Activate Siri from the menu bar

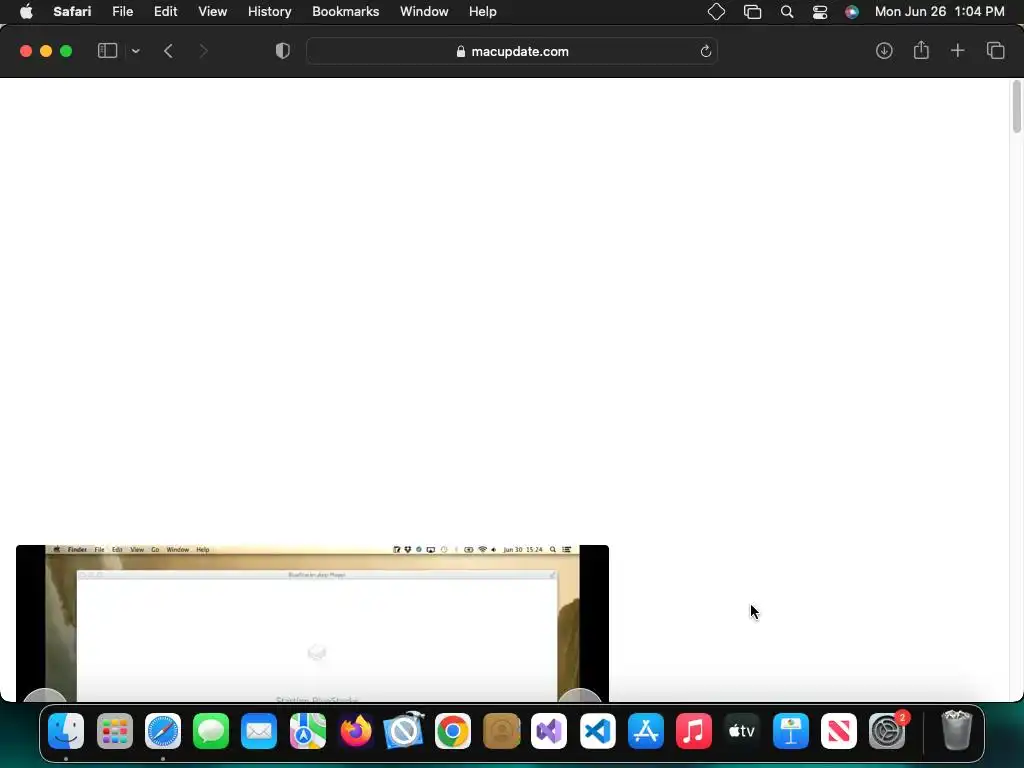click(852, 12)
